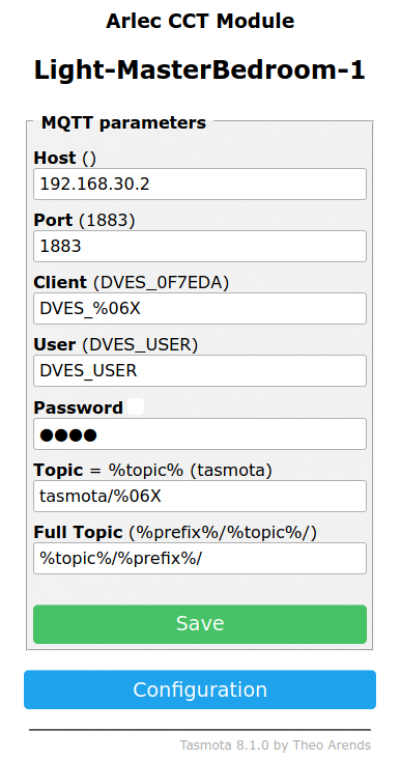Click the Full Topic label text

point(78,532)
